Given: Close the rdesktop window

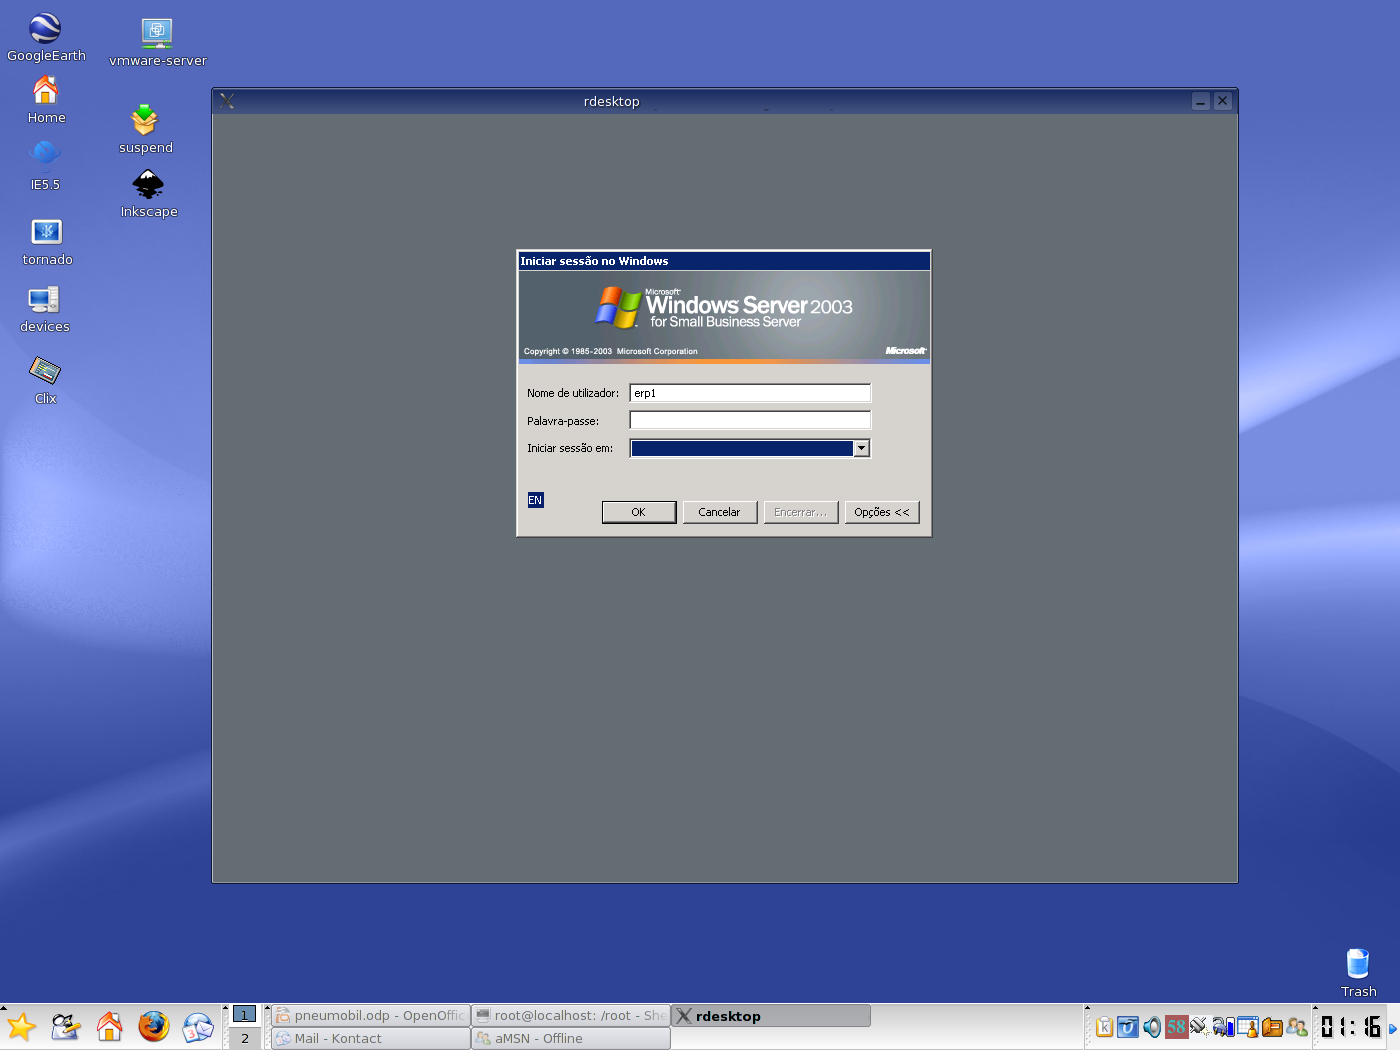Looking at the screenshot, I should 1222,101.
